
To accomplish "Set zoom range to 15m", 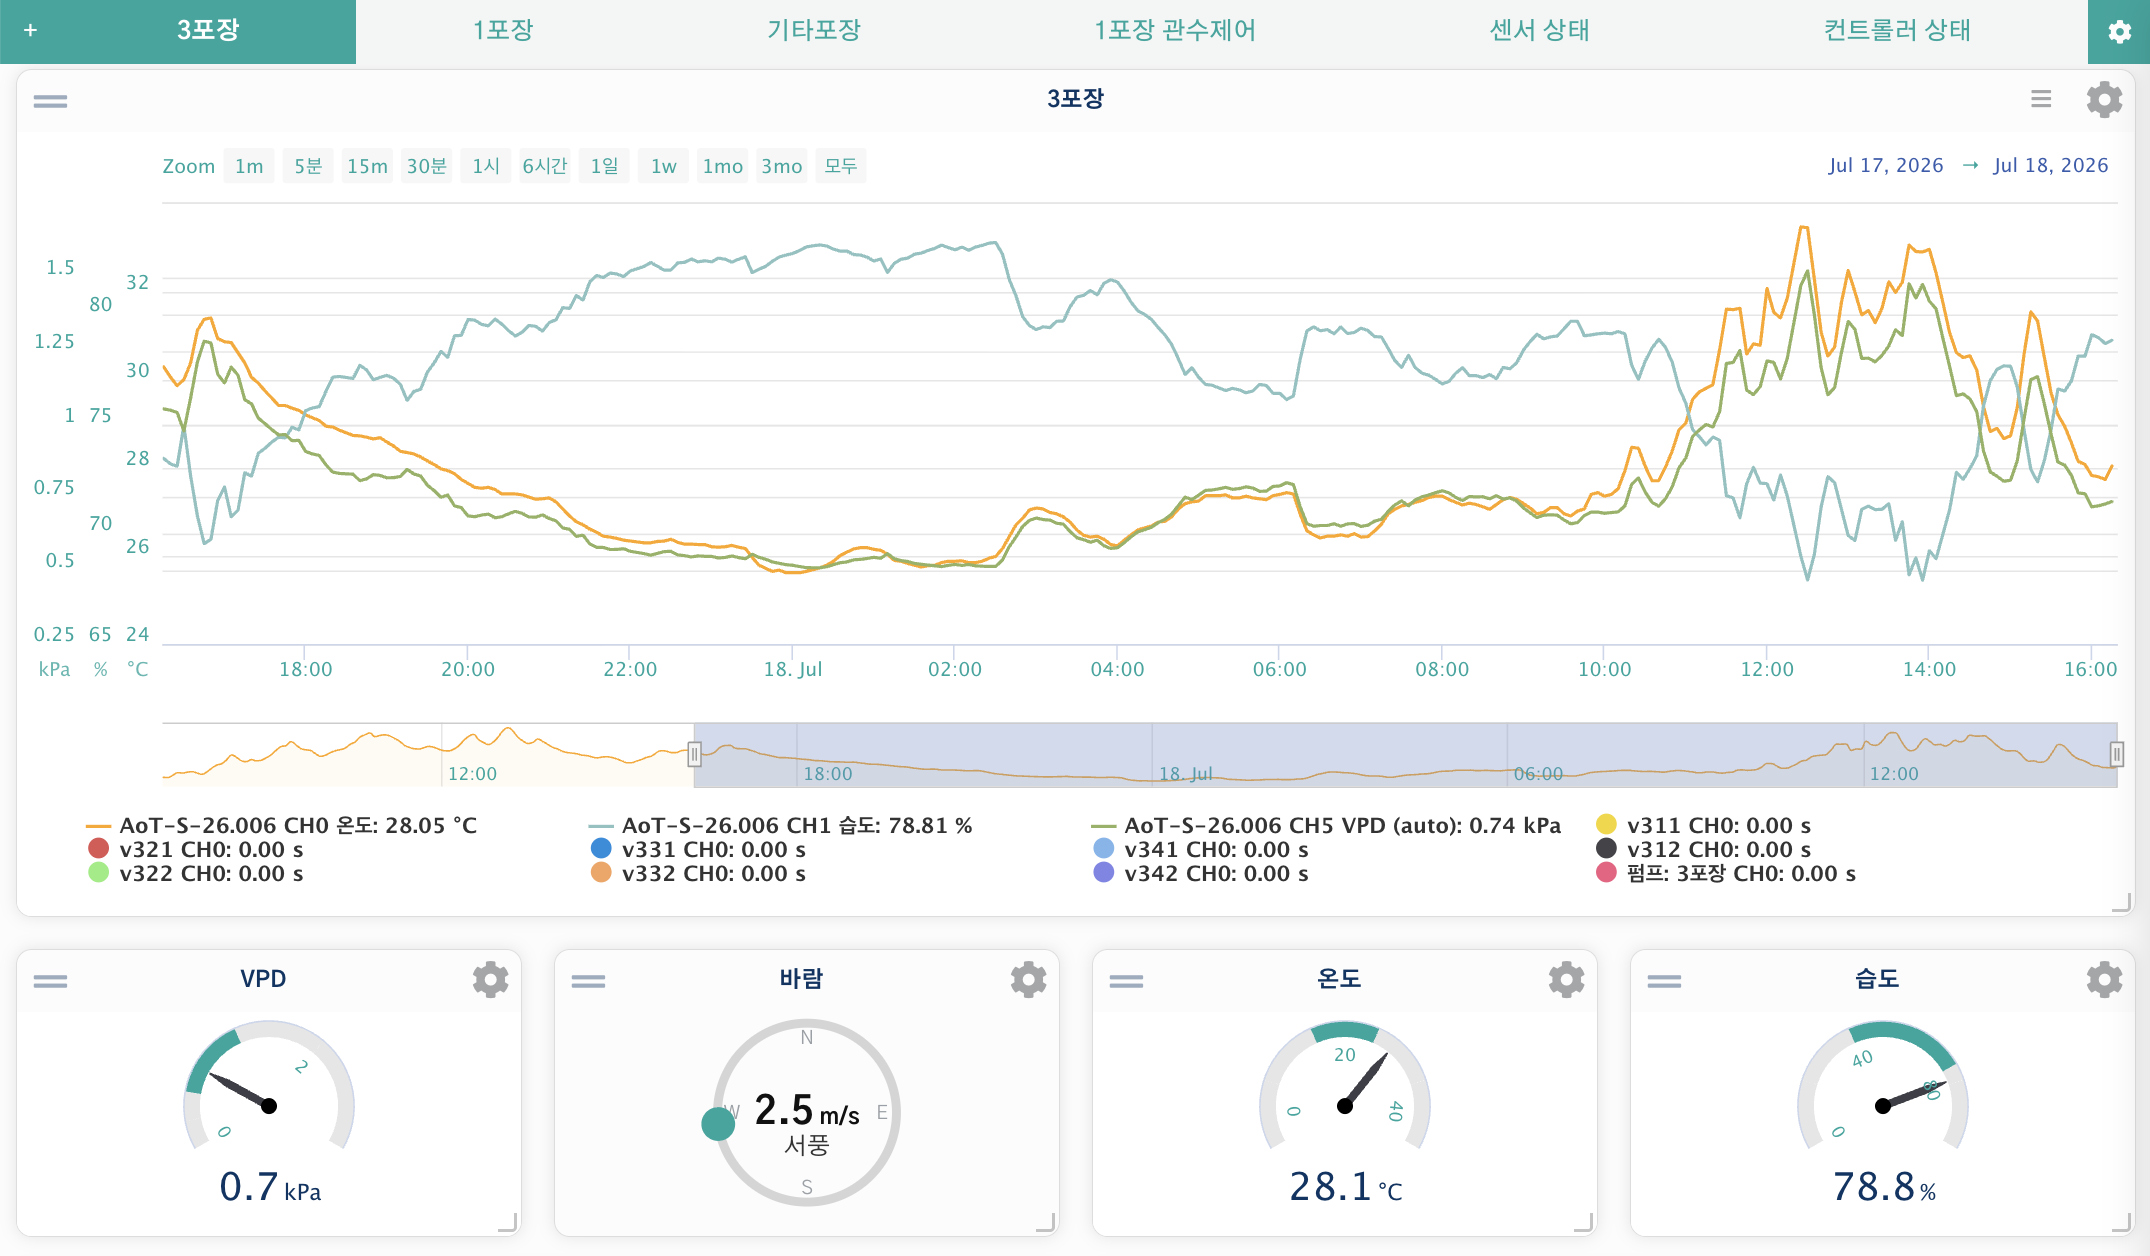I will click(367, 166).
